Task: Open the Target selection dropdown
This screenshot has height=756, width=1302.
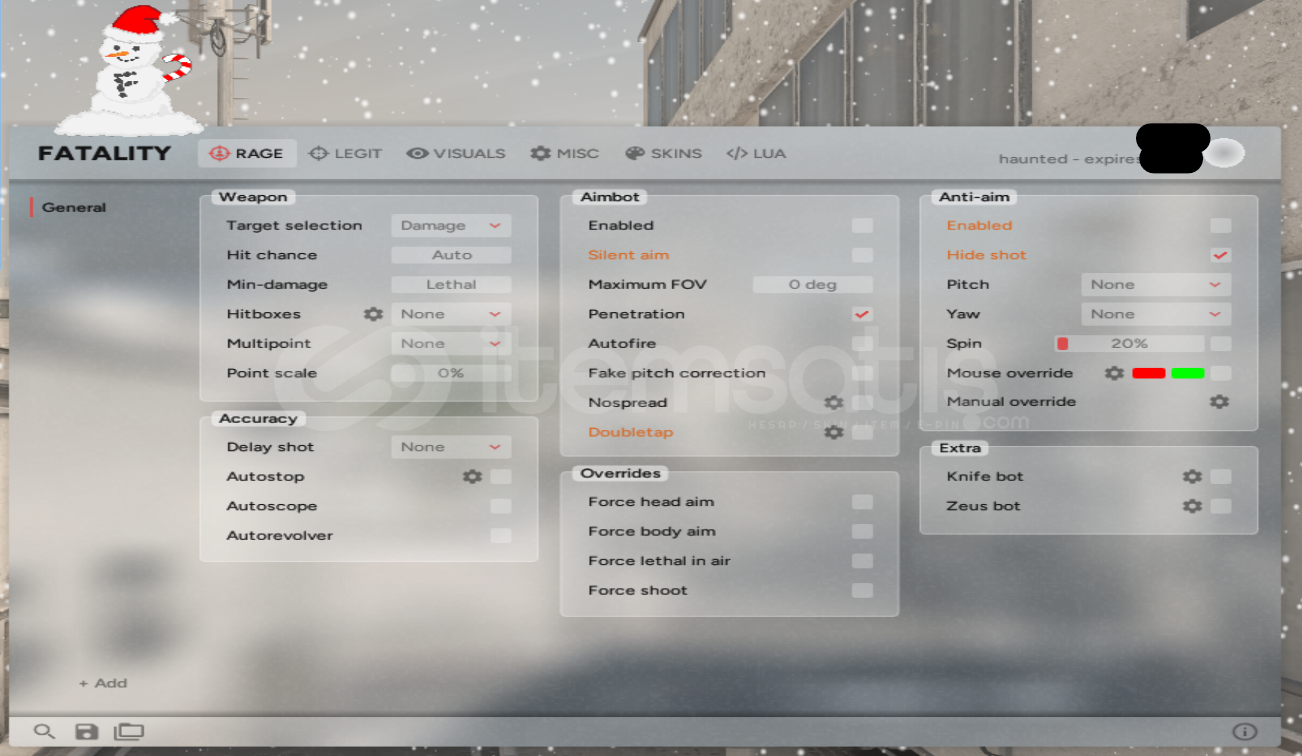Action: coord(451,226)
